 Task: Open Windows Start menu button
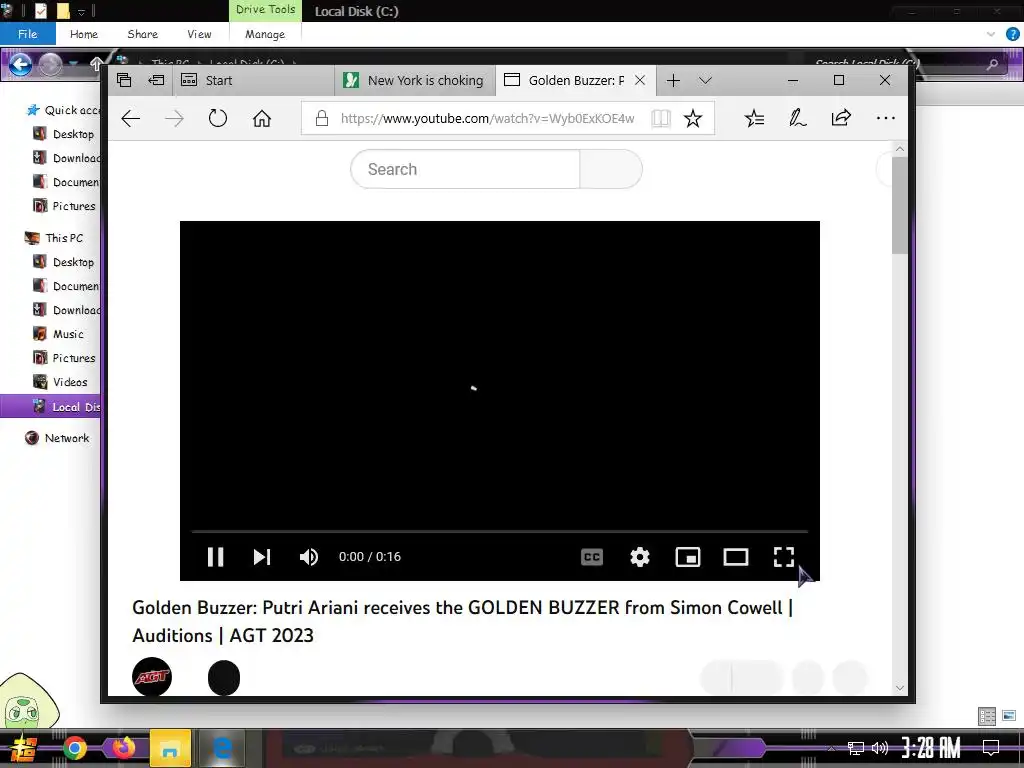pyautogui.click(x=24, y=749)
